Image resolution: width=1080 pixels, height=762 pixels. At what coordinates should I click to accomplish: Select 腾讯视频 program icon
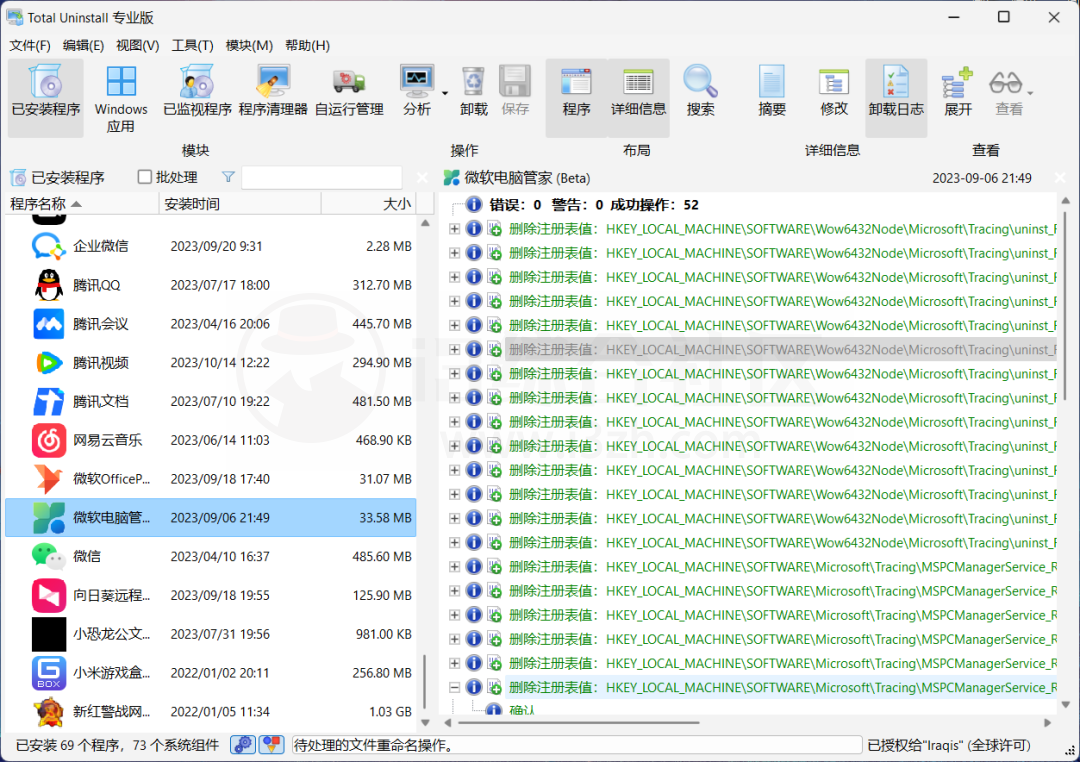coord(49,362)
